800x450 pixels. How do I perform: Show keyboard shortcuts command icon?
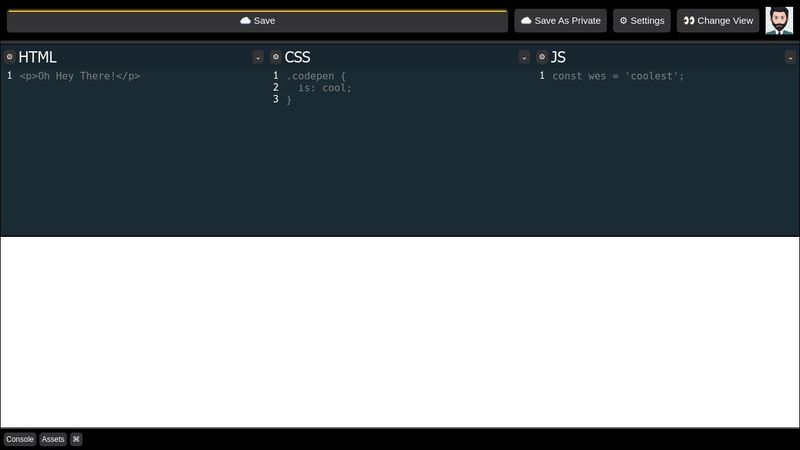pyautogui.click(x=76, y=439)
